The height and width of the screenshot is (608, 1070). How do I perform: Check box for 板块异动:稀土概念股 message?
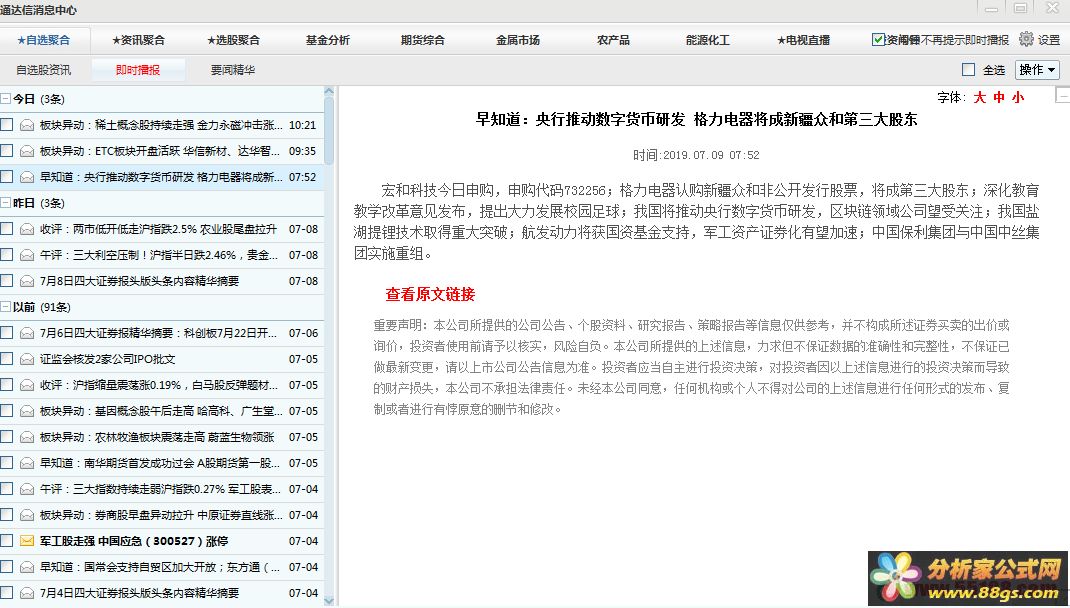(7, 124)
